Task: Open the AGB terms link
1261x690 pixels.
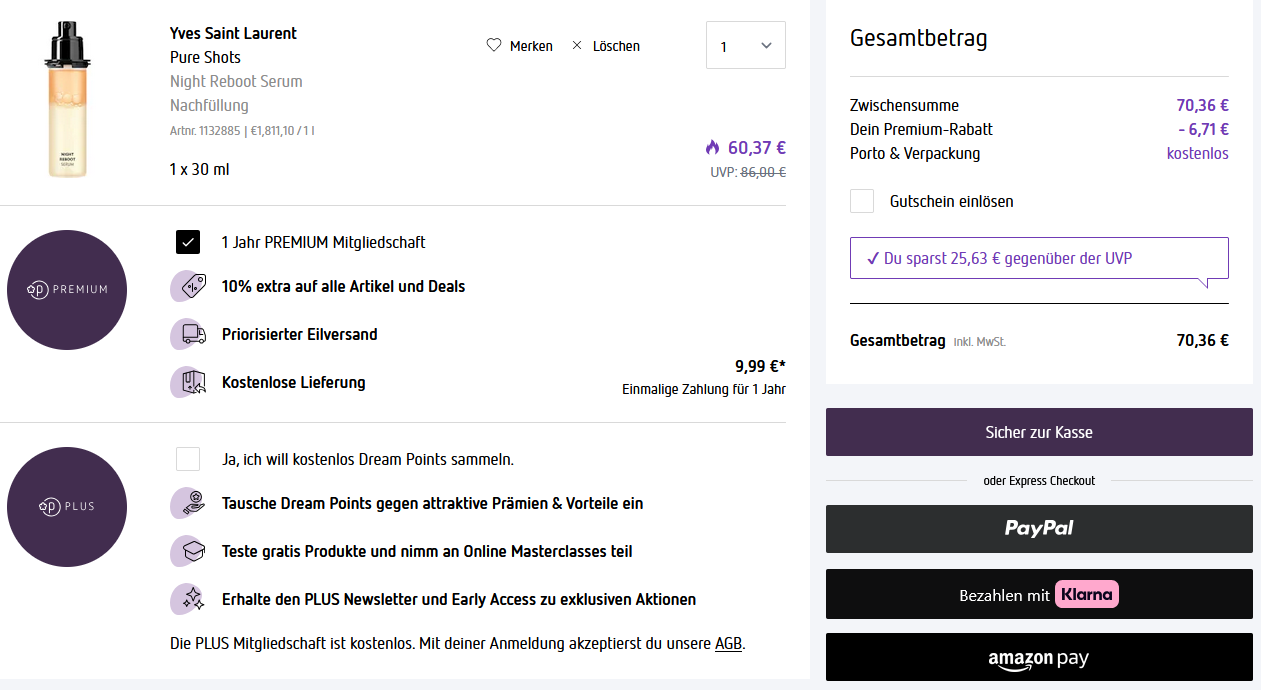Action: [728, 643]
